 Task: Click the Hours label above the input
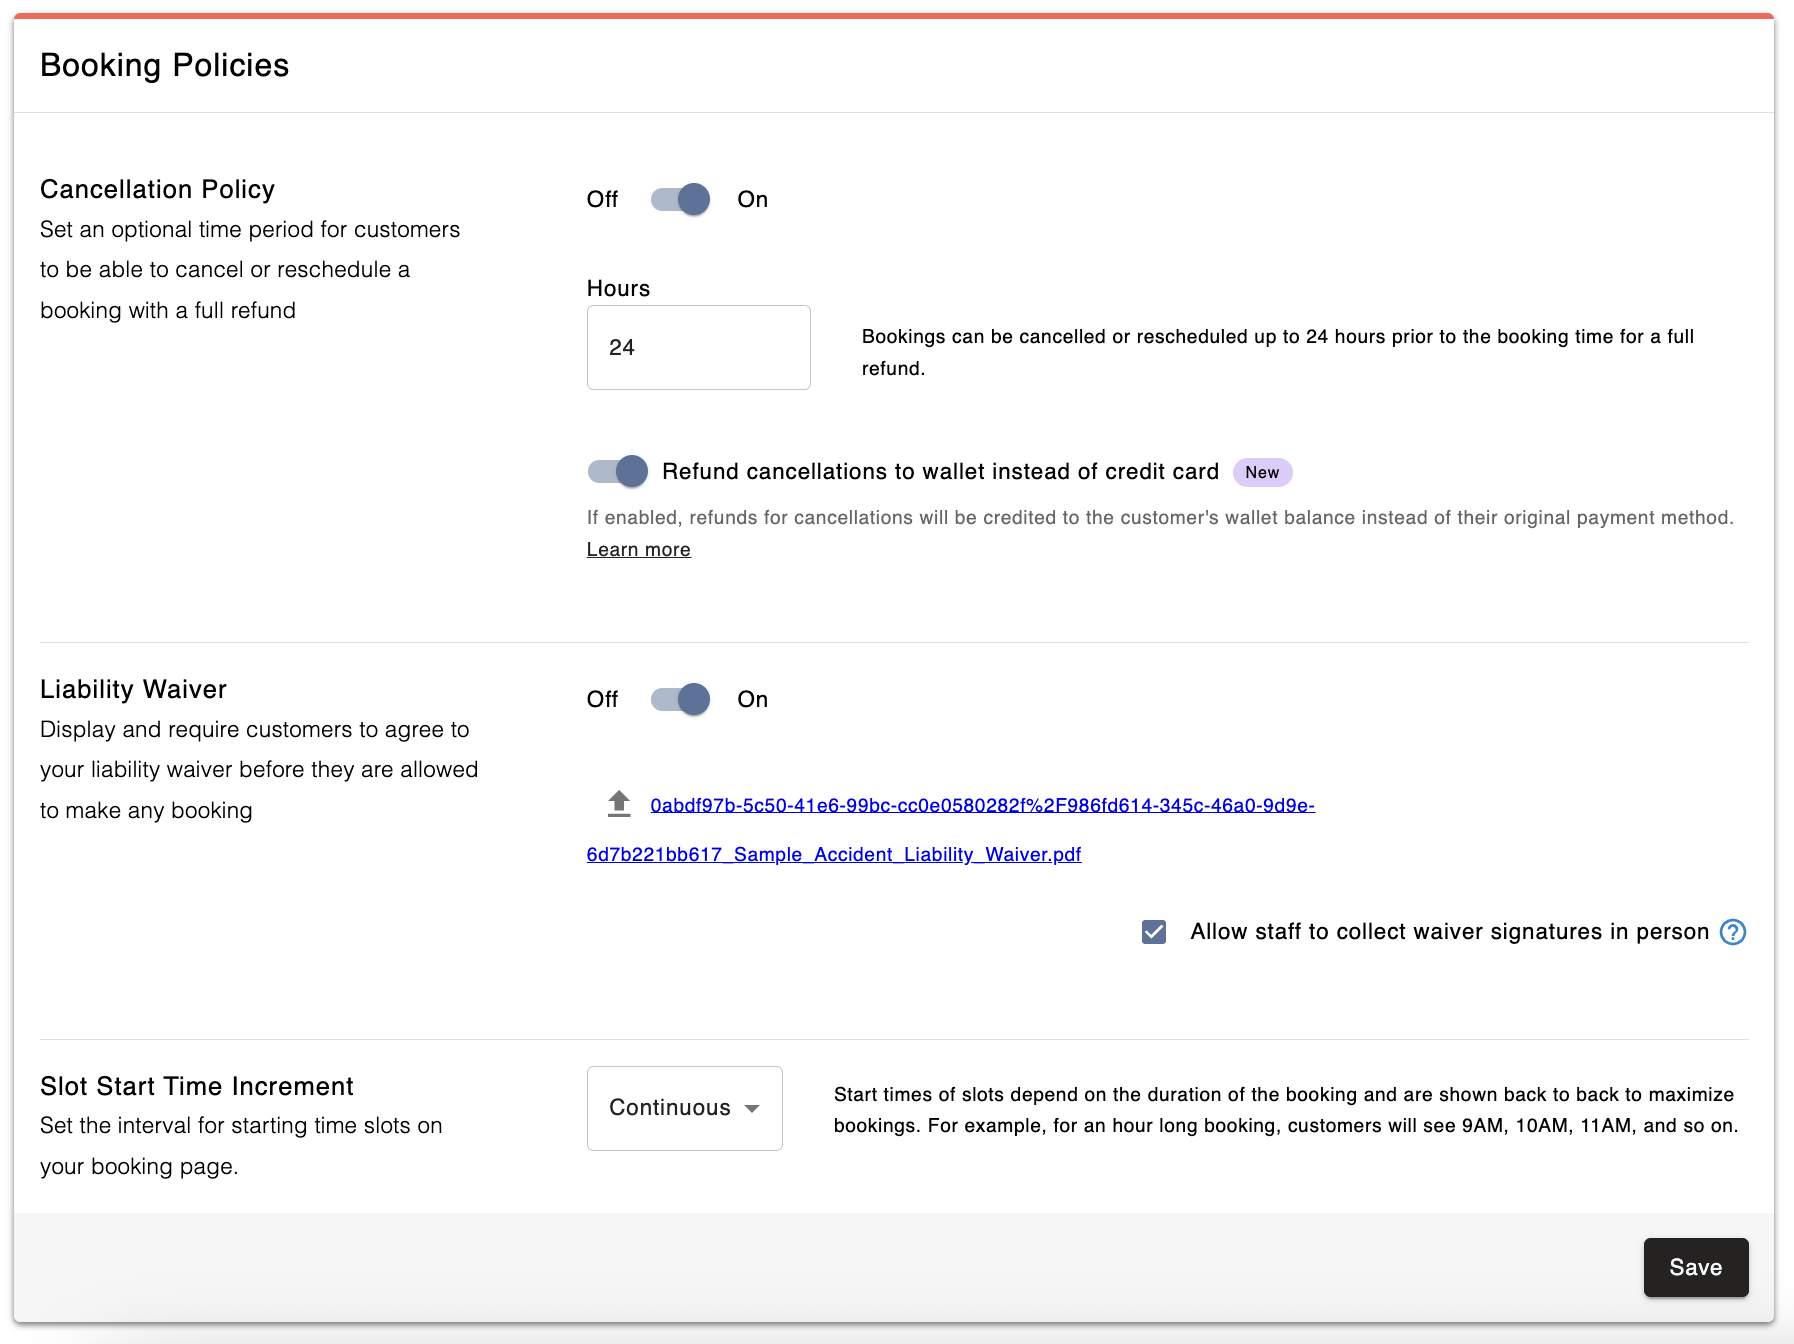(618, 288)
